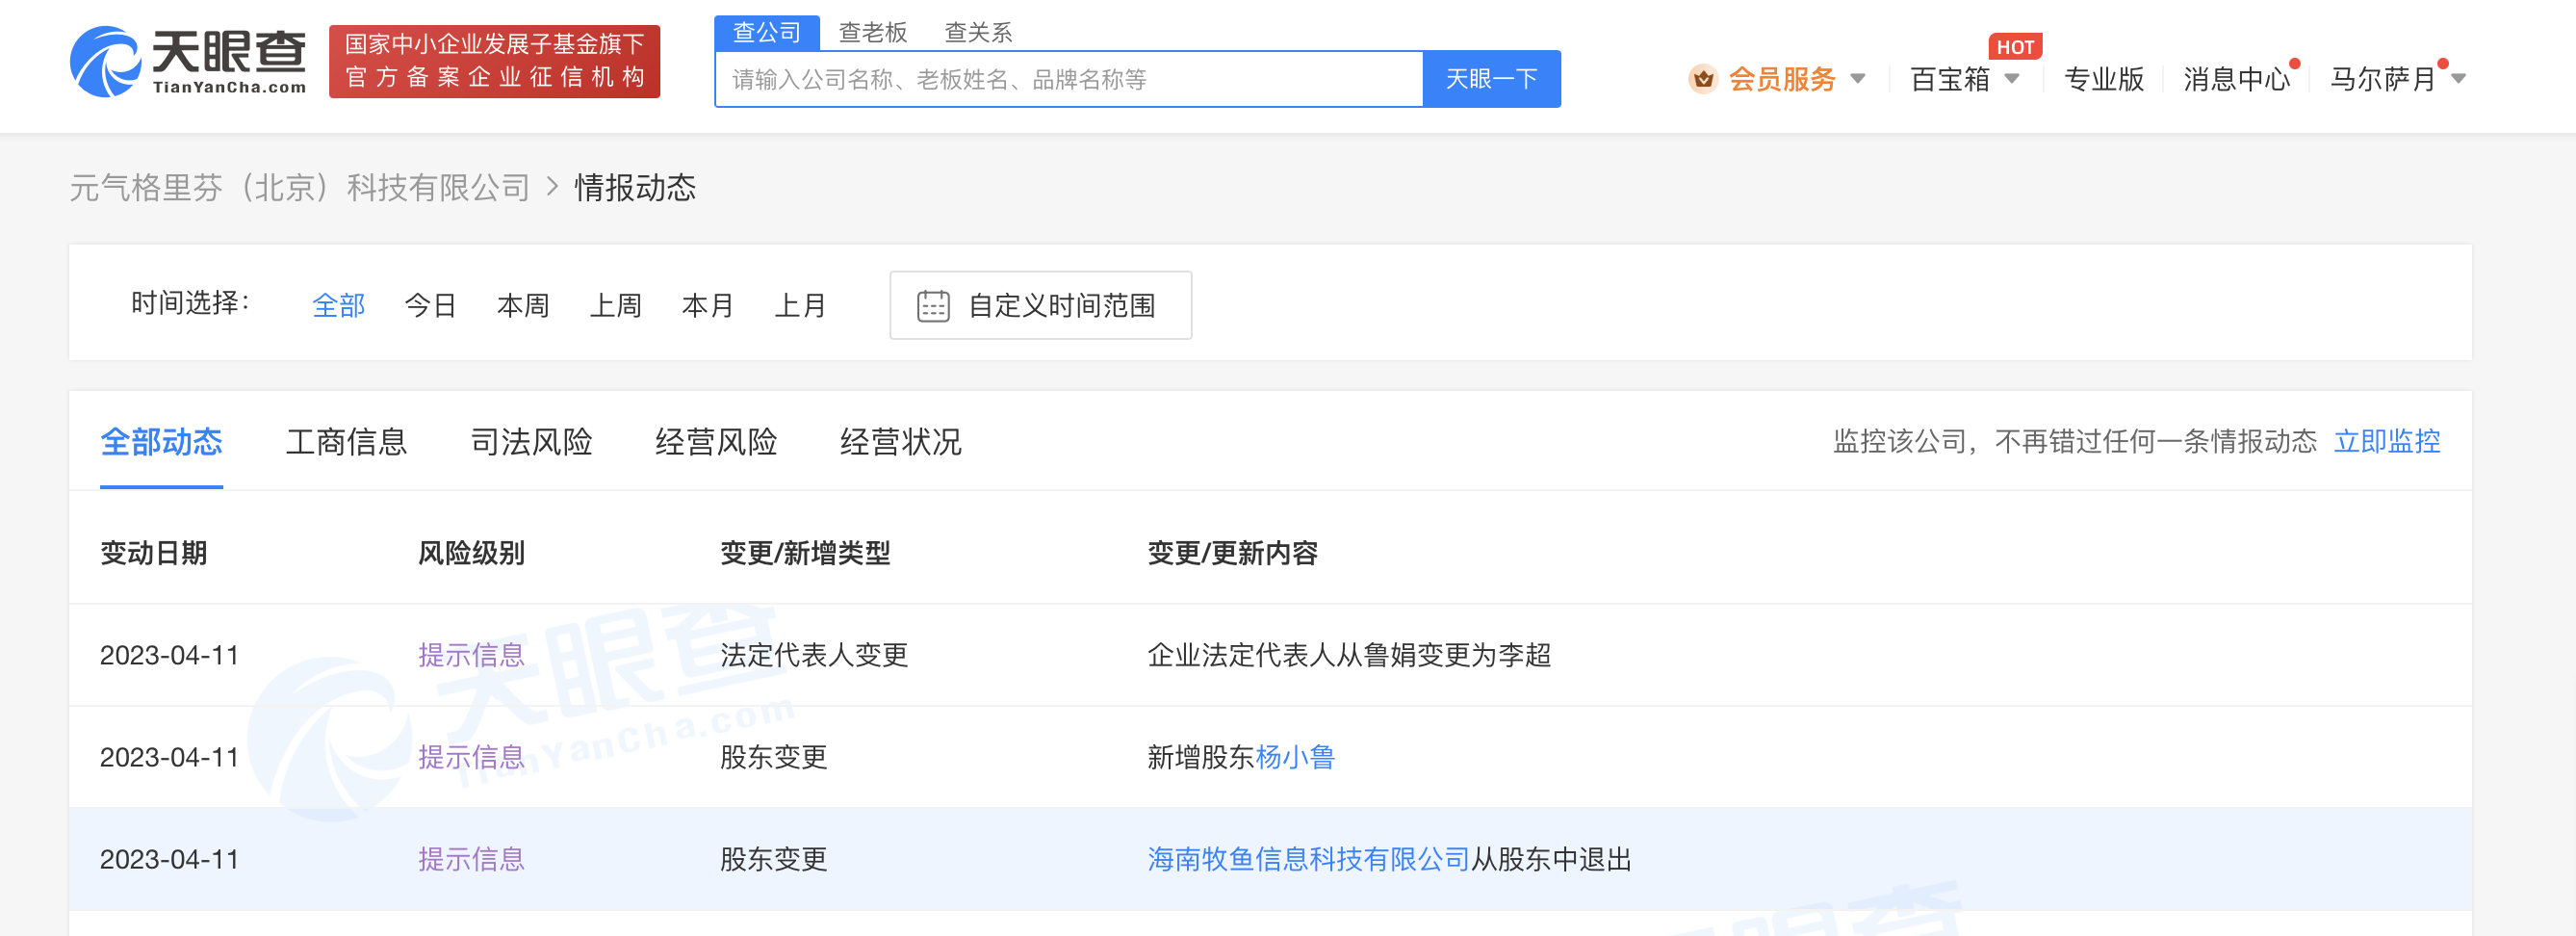Viewport: 2576px width, 936px height.
Task: Select 上周 time filter
Action: point(615,305)
